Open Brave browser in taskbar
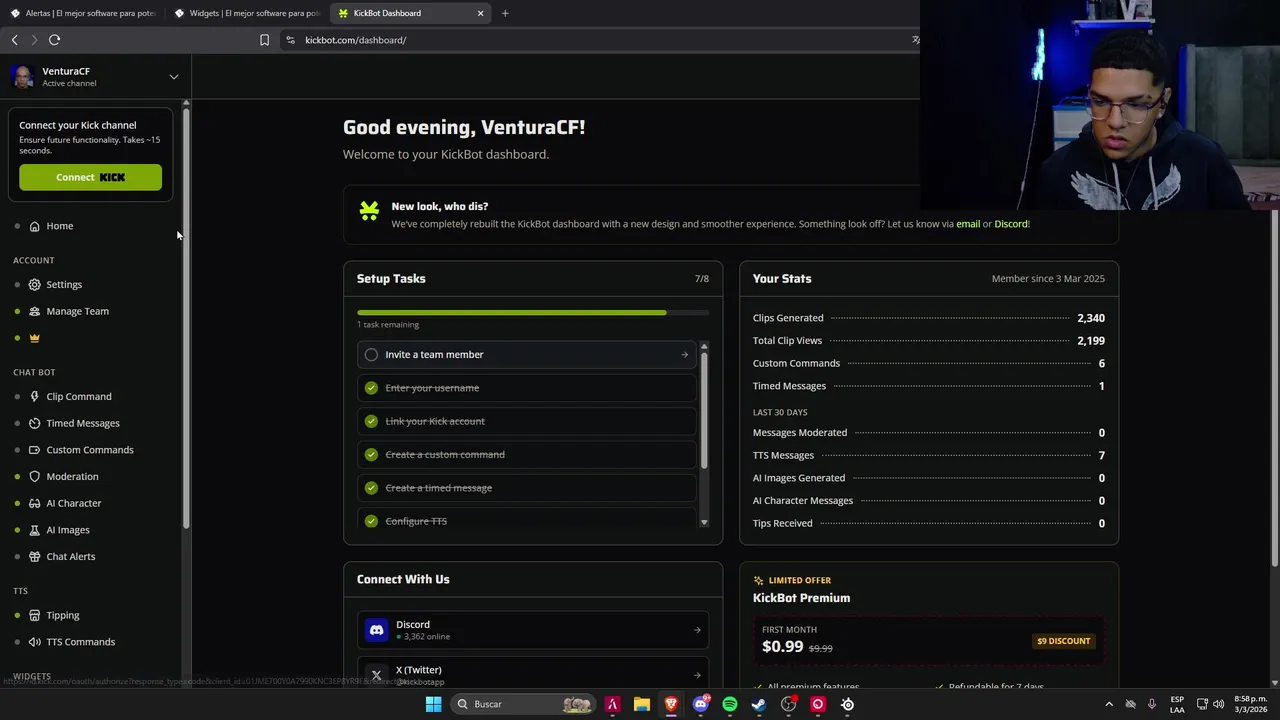This screenshot has height=720, width=1280. (671, 704)
